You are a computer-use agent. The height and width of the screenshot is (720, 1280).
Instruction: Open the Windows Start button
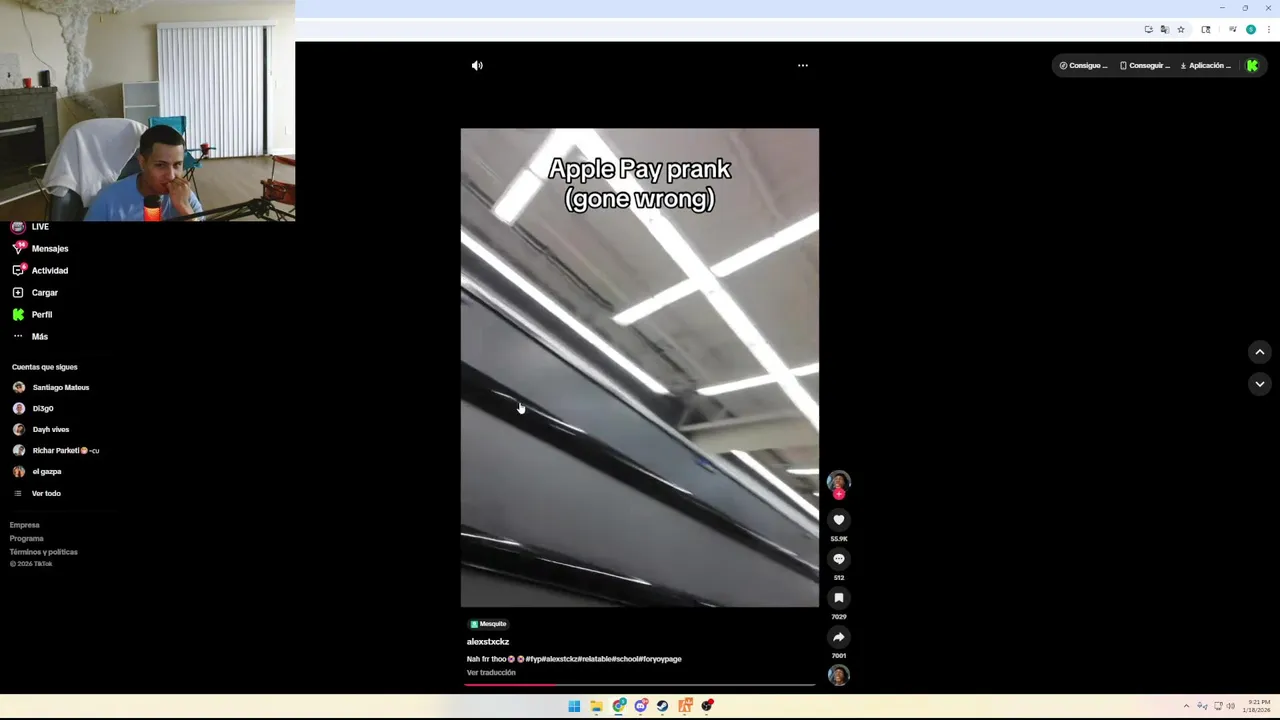point(574,706)
